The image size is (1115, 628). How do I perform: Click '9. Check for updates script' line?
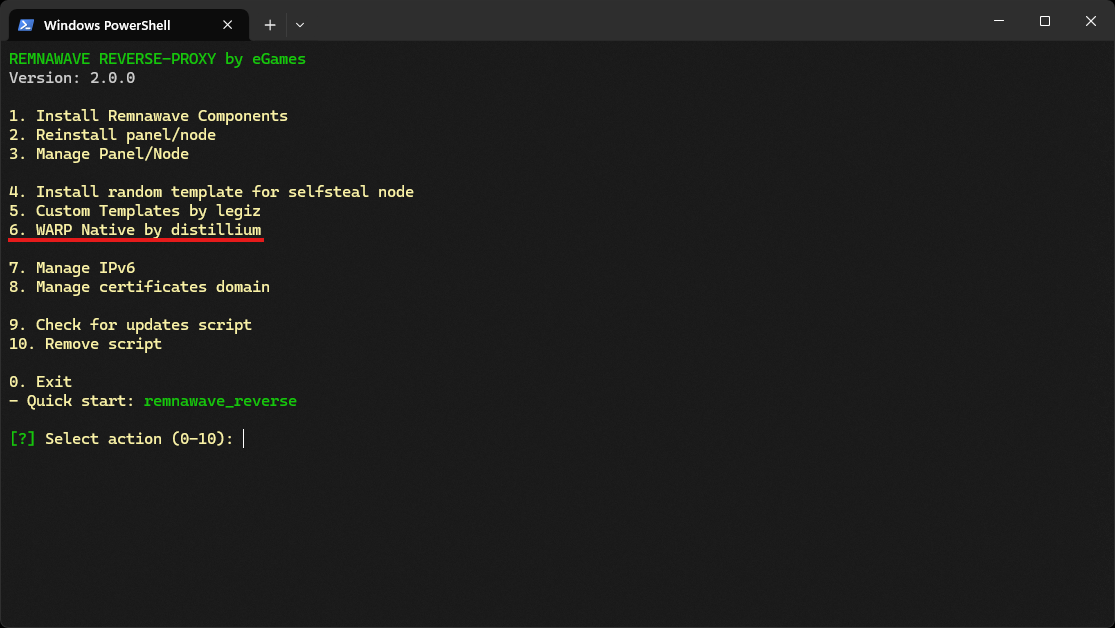click(130, 325)
